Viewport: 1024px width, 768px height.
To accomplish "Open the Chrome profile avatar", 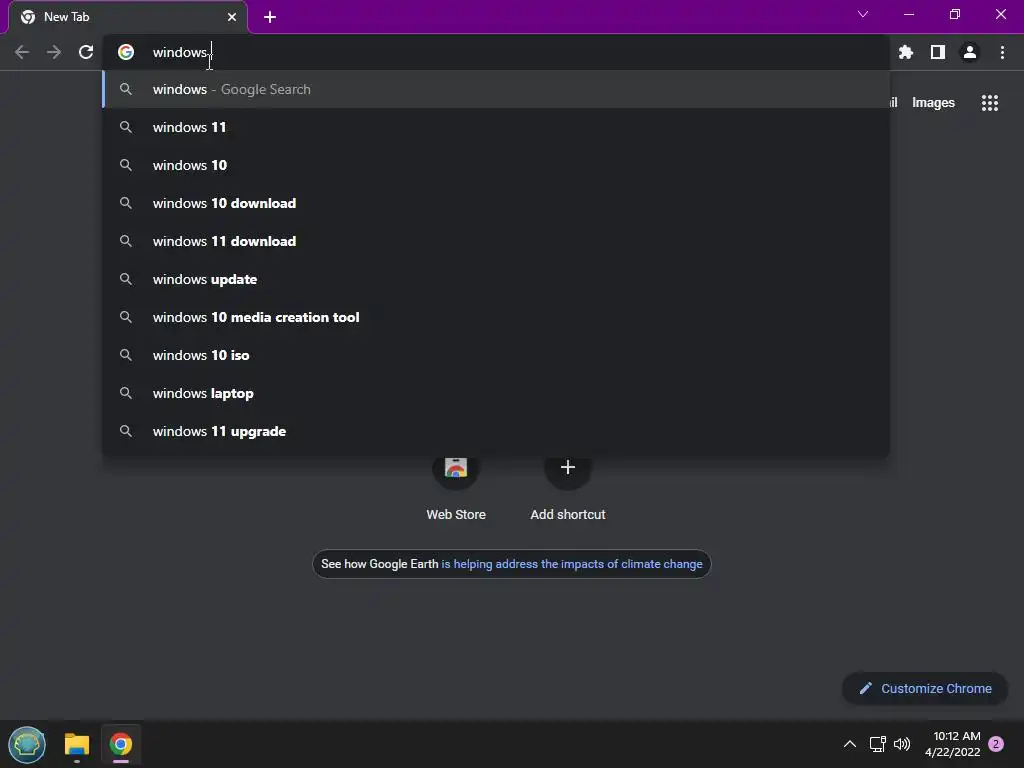I will click(970, 52).
